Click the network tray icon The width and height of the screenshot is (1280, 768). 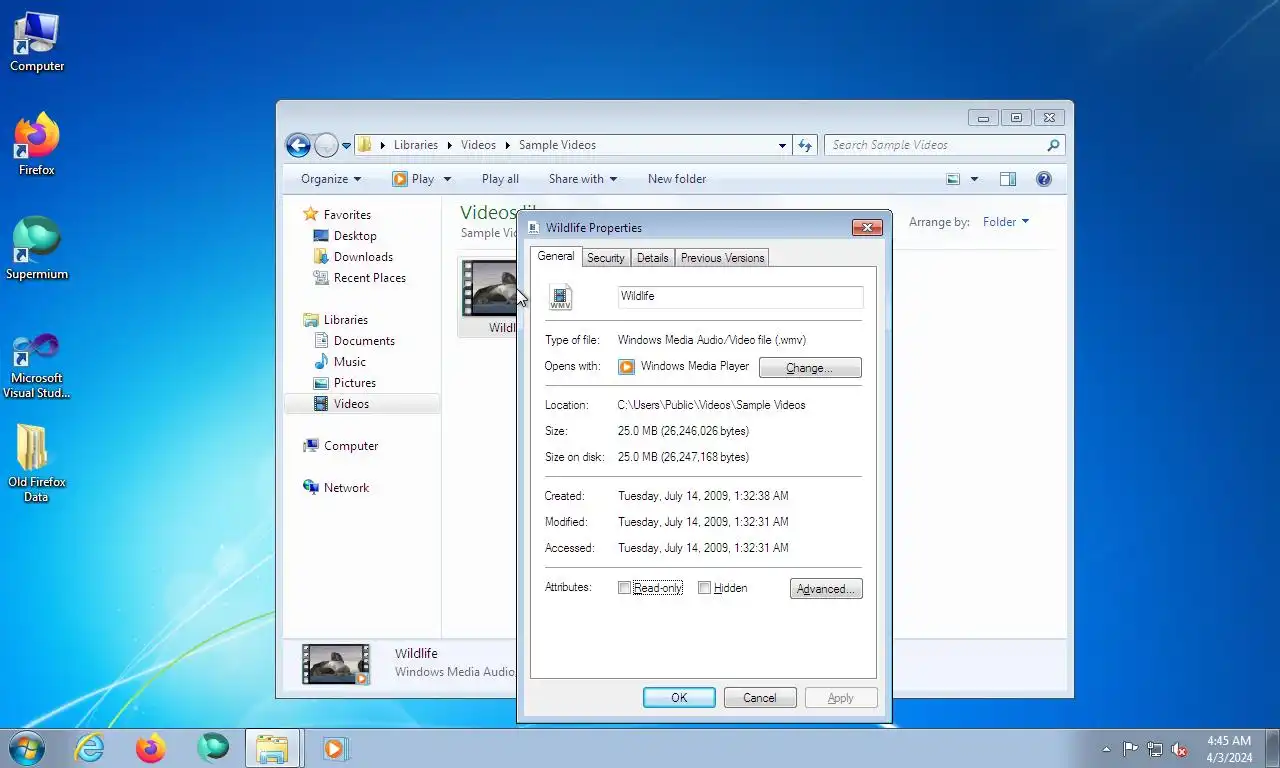tap(1155, 749)
